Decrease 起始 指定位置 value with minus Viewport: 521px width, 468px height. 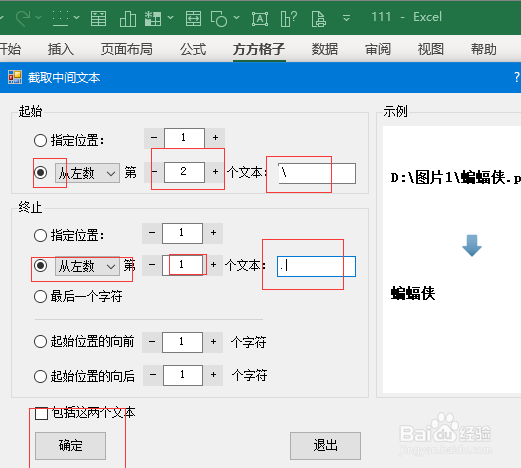(x=154, y=138)
